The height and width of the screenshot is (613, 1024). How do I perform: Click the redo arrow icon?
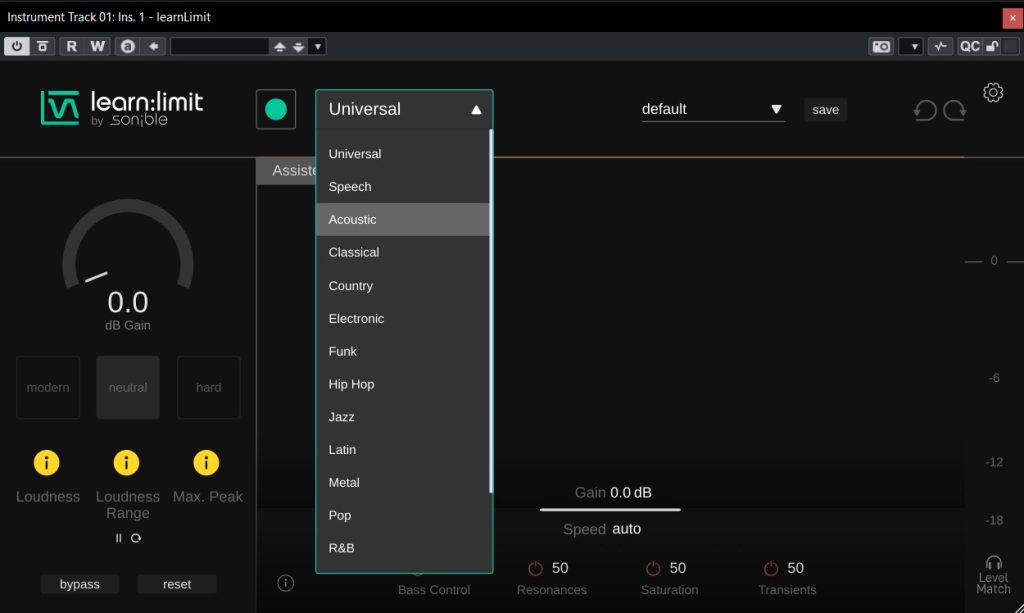tap(955, 110)
